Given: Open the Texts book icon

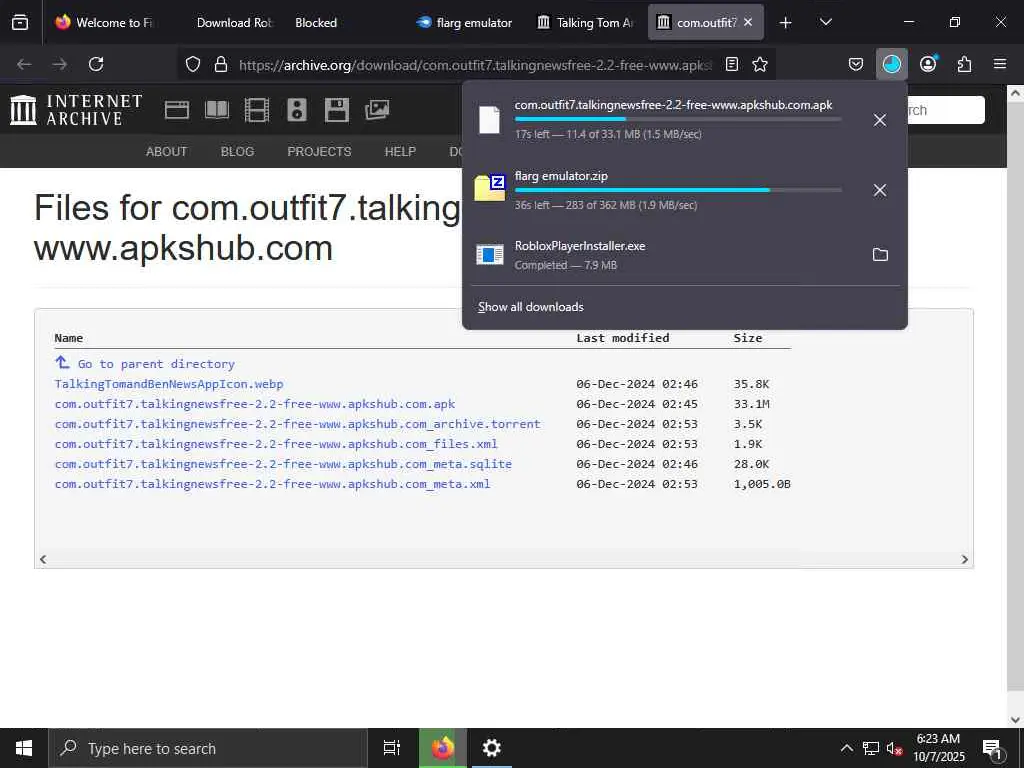Looking at the screenshot, I should pyautogui.click(x=217, y=110).
